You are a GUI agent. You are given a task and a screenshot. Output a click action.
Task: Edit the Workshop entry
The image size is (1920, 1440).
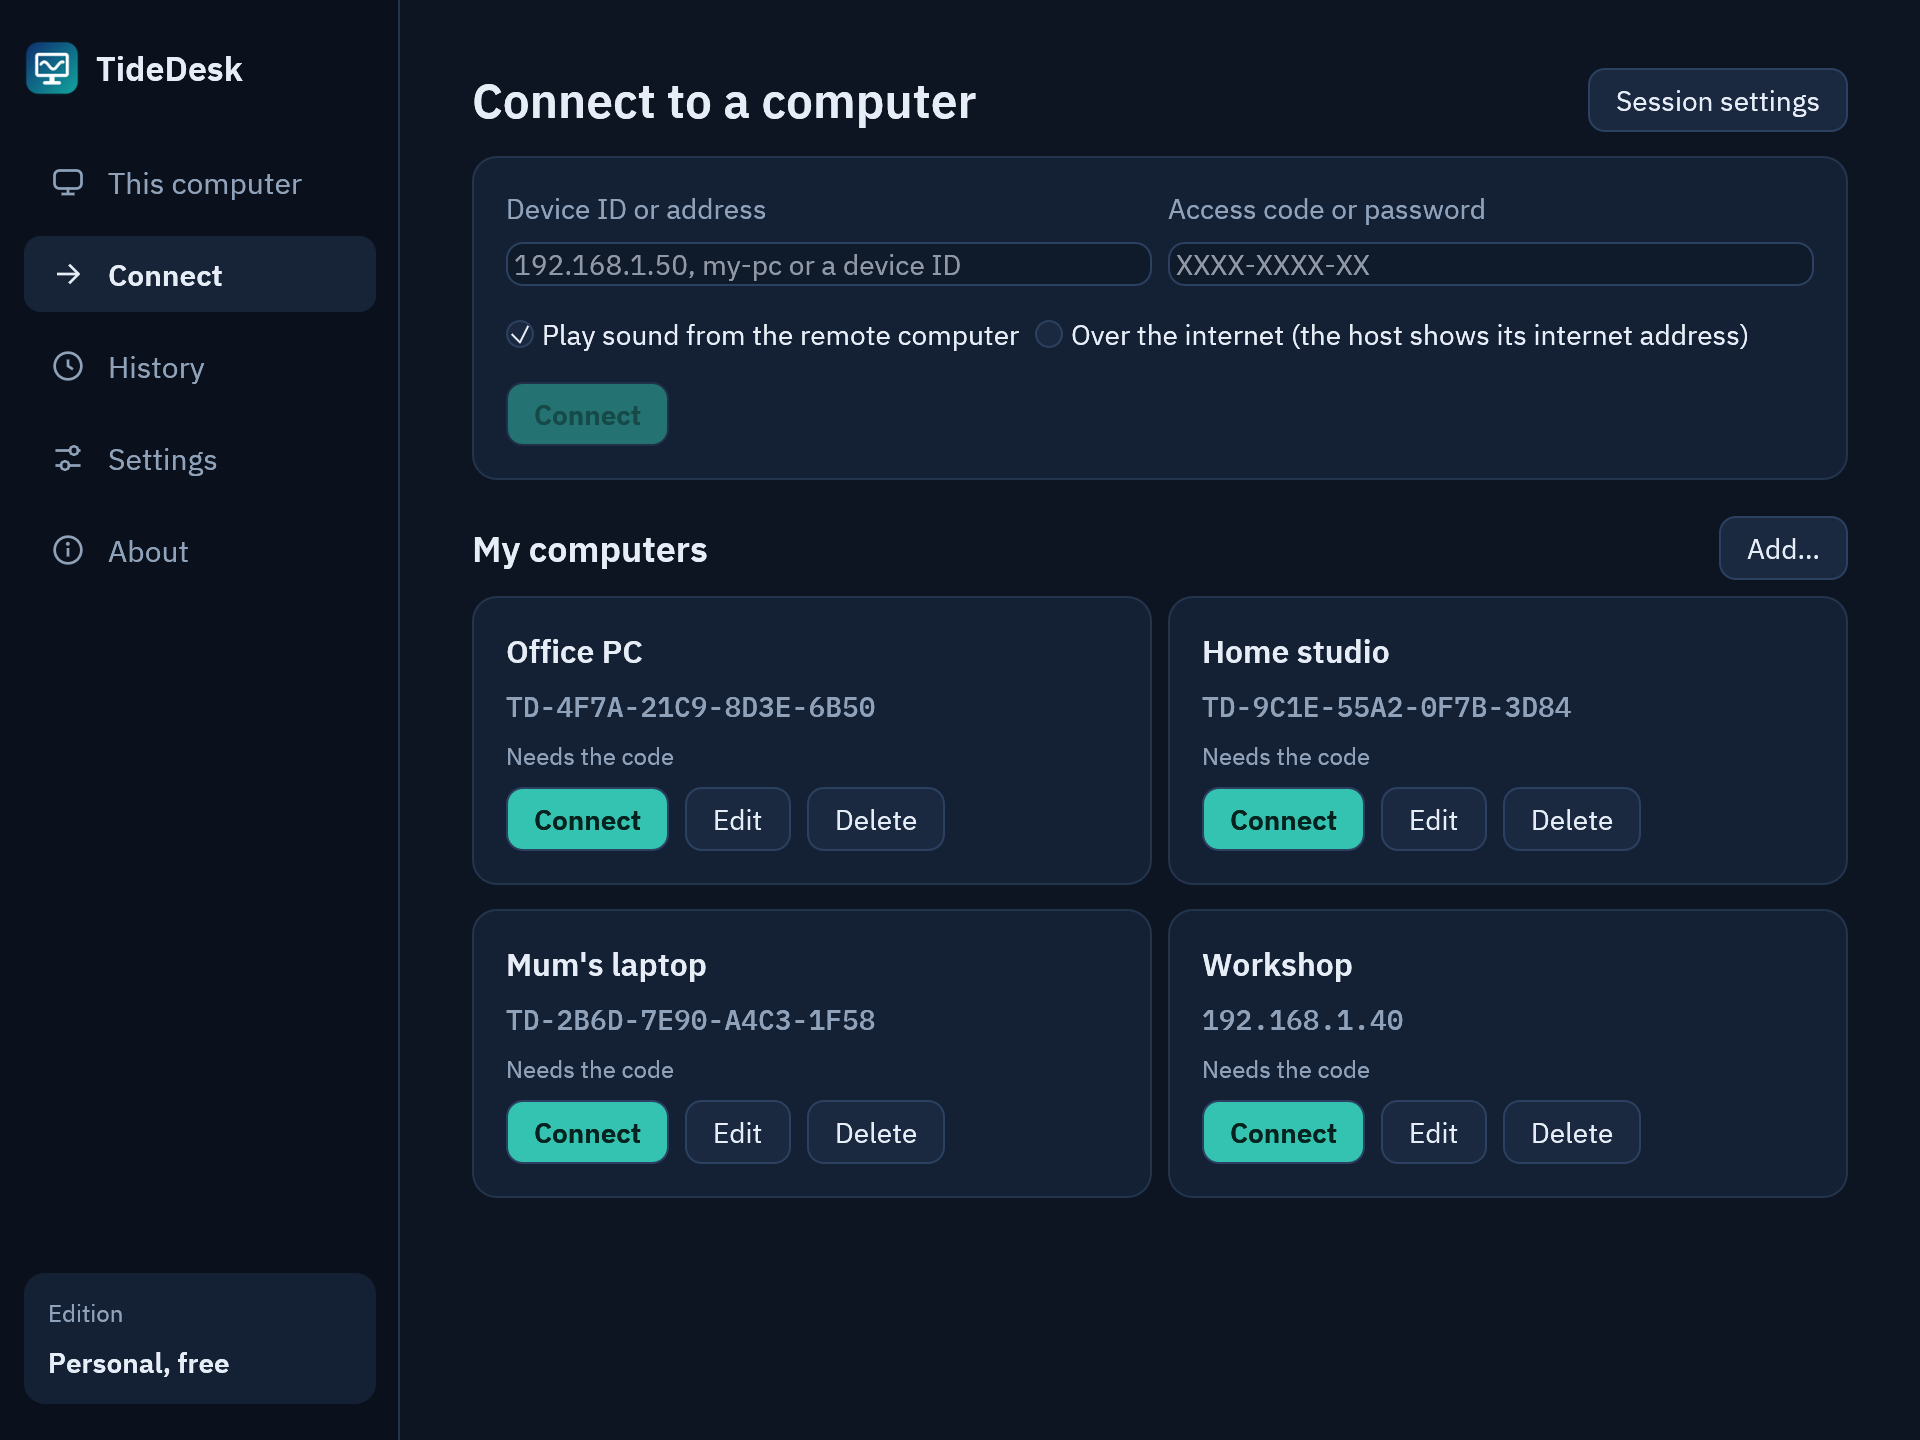(x=1434, y=1133)
